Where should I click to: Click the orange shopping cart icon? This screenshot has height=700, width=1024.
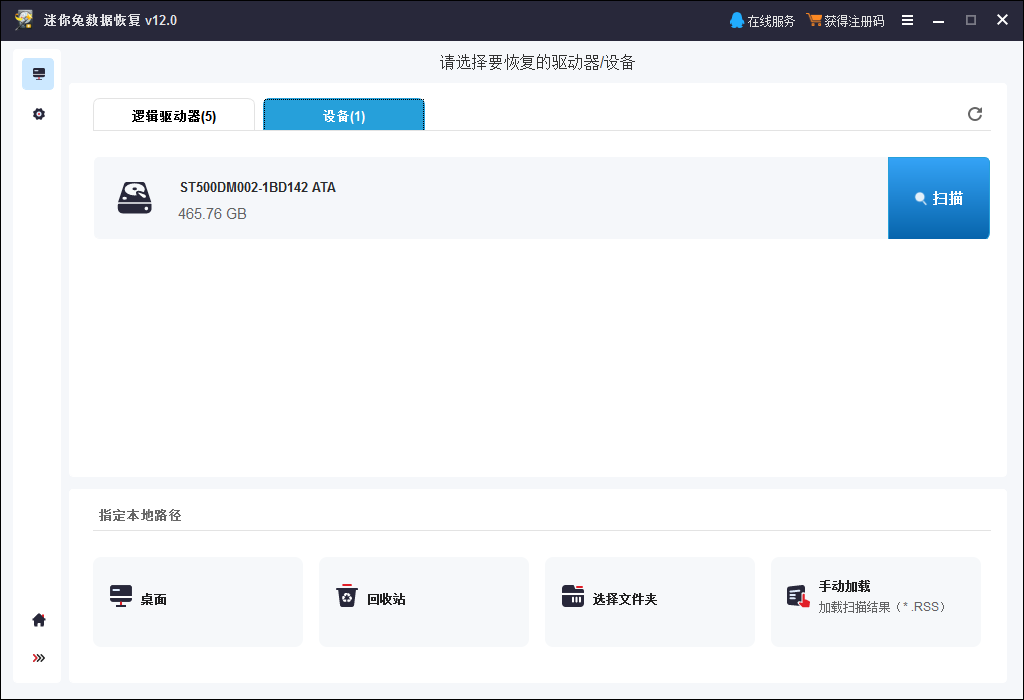click(814, 20)
